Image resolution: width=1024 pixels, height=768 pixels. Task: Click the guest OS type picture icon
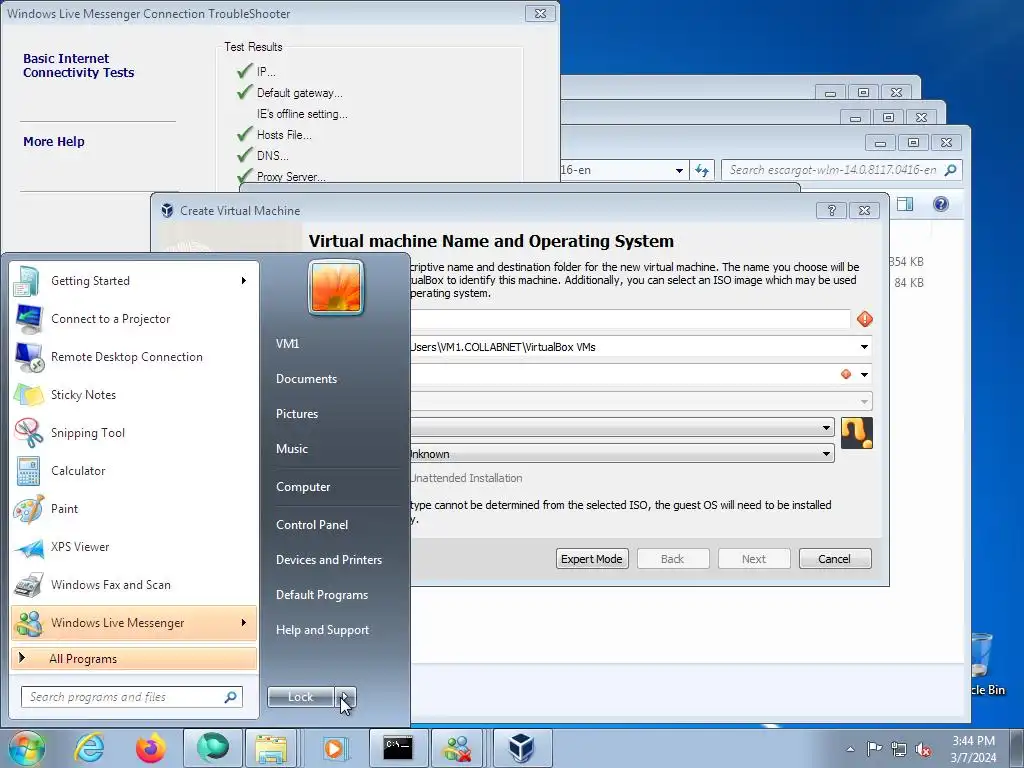857,433
